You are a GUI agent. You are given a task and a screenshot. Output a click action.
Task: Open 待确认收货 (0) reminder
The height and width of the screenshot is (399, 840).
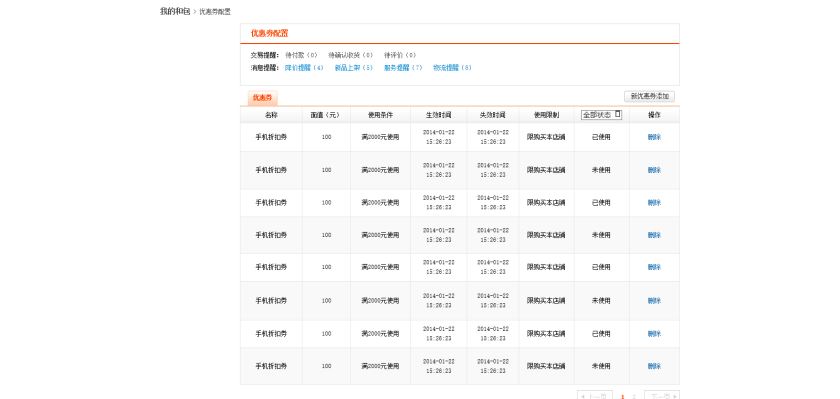pyautogui.click(x=350, y=55)
